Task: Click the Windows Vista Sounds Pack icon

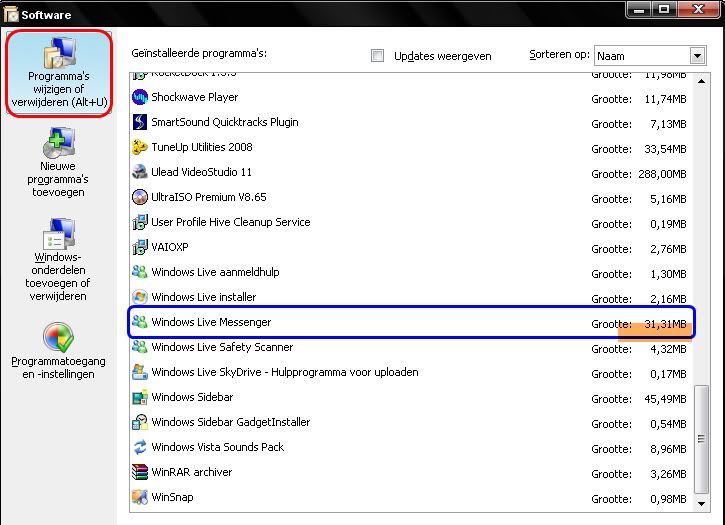Action: click(140, 447)
